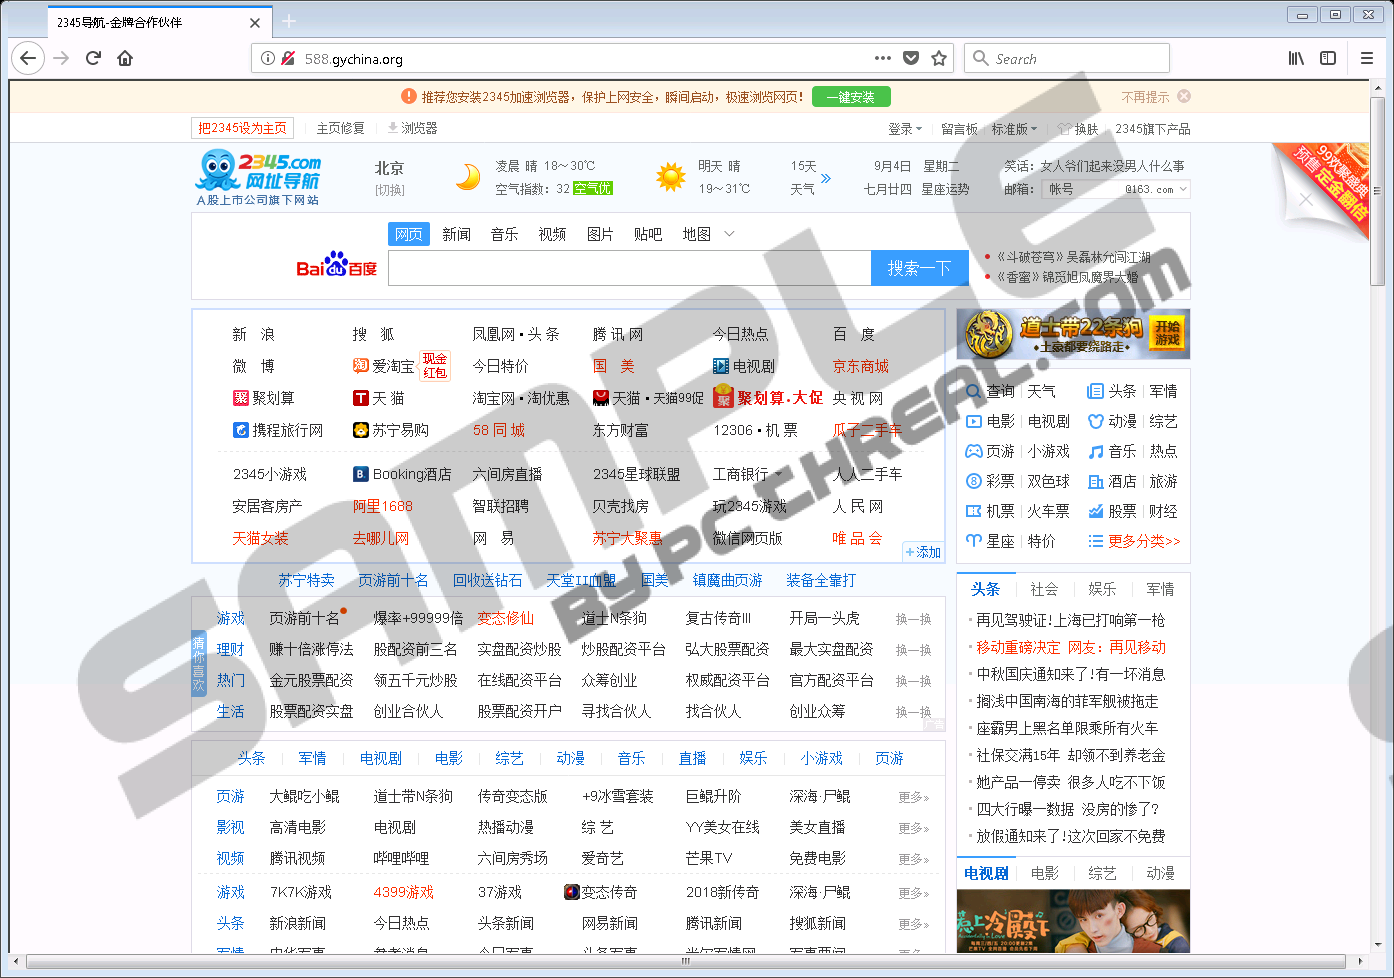Click the Pocket save icon

[x=911, y=58]
